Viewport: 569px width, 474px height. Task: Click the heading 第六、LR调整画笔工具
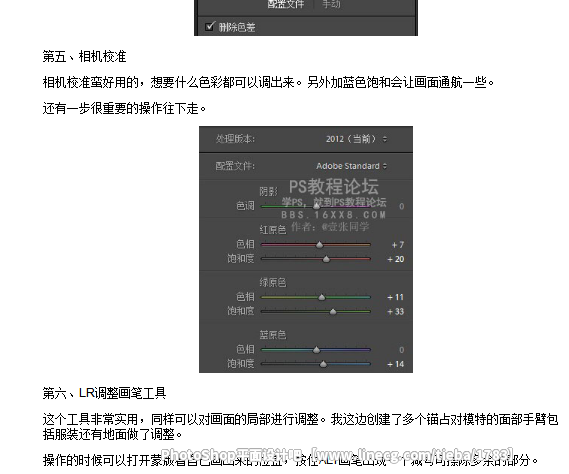(x=104, y=393)
